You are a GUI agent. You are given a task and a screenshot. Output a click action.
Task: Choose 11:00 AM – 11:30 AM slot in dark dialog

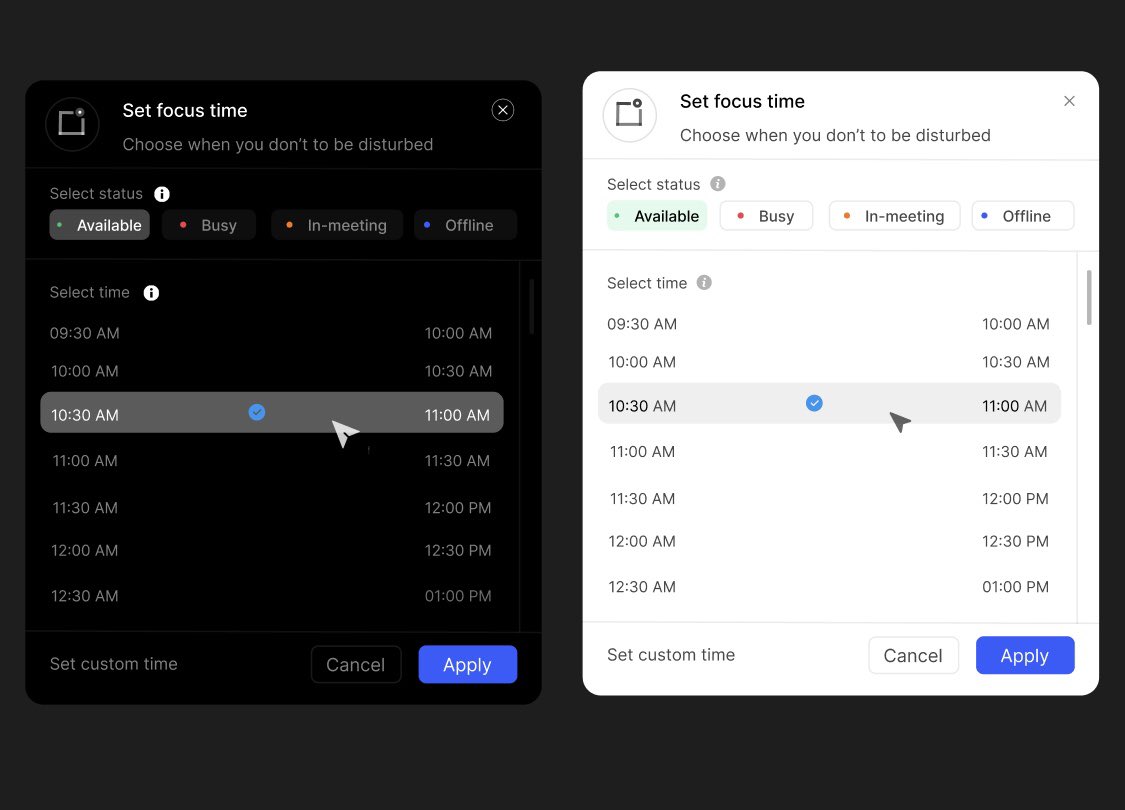pyautogui.click(x=271, y=461)
